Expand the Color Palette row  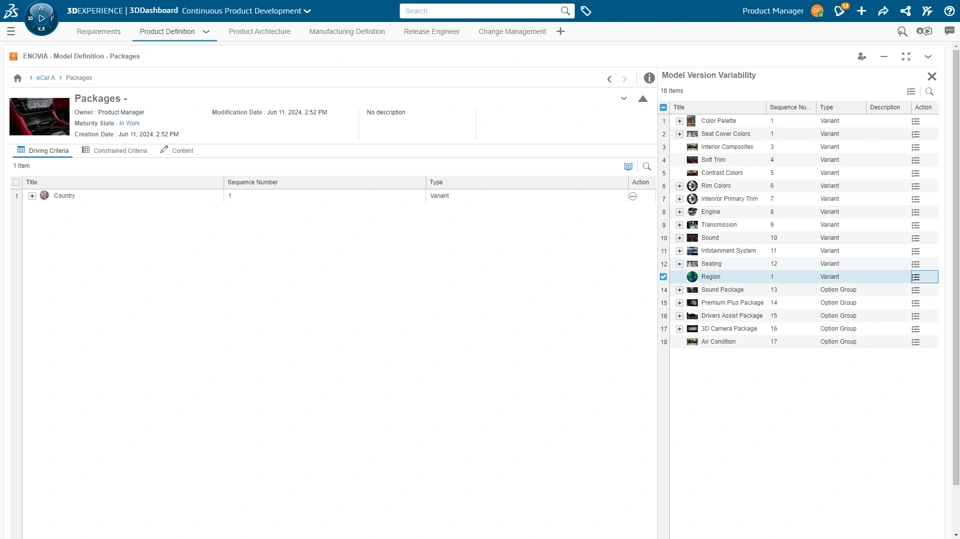pos(679,121)
